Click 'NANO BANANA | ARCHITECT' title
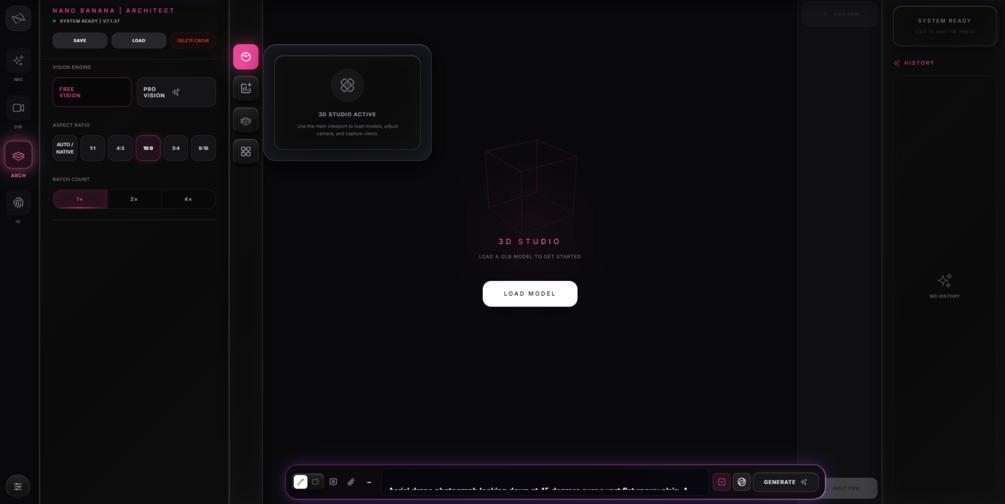Screen dimensions: 1005x504 click(x=113, y=10)
